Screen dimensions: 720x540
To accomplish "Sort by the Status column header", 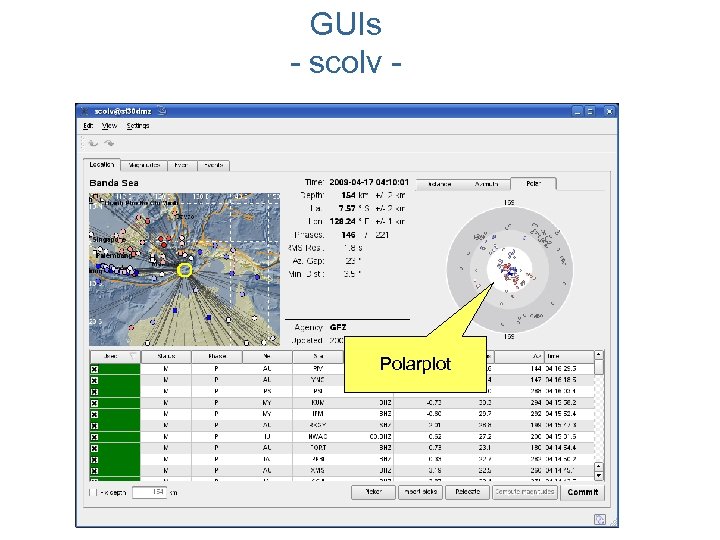I will click(166, 356).
